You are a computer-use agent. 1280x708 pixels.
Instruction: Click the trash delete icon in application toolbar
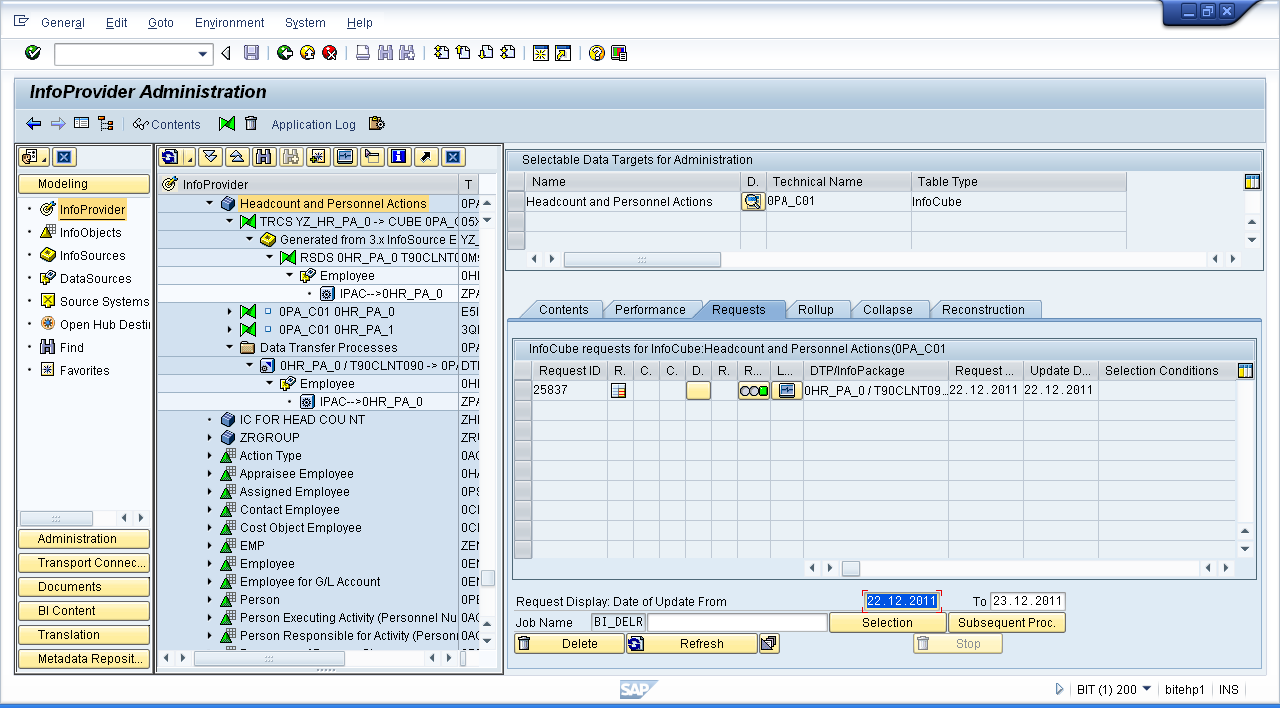pyautogui.click(x=251, y=124)
